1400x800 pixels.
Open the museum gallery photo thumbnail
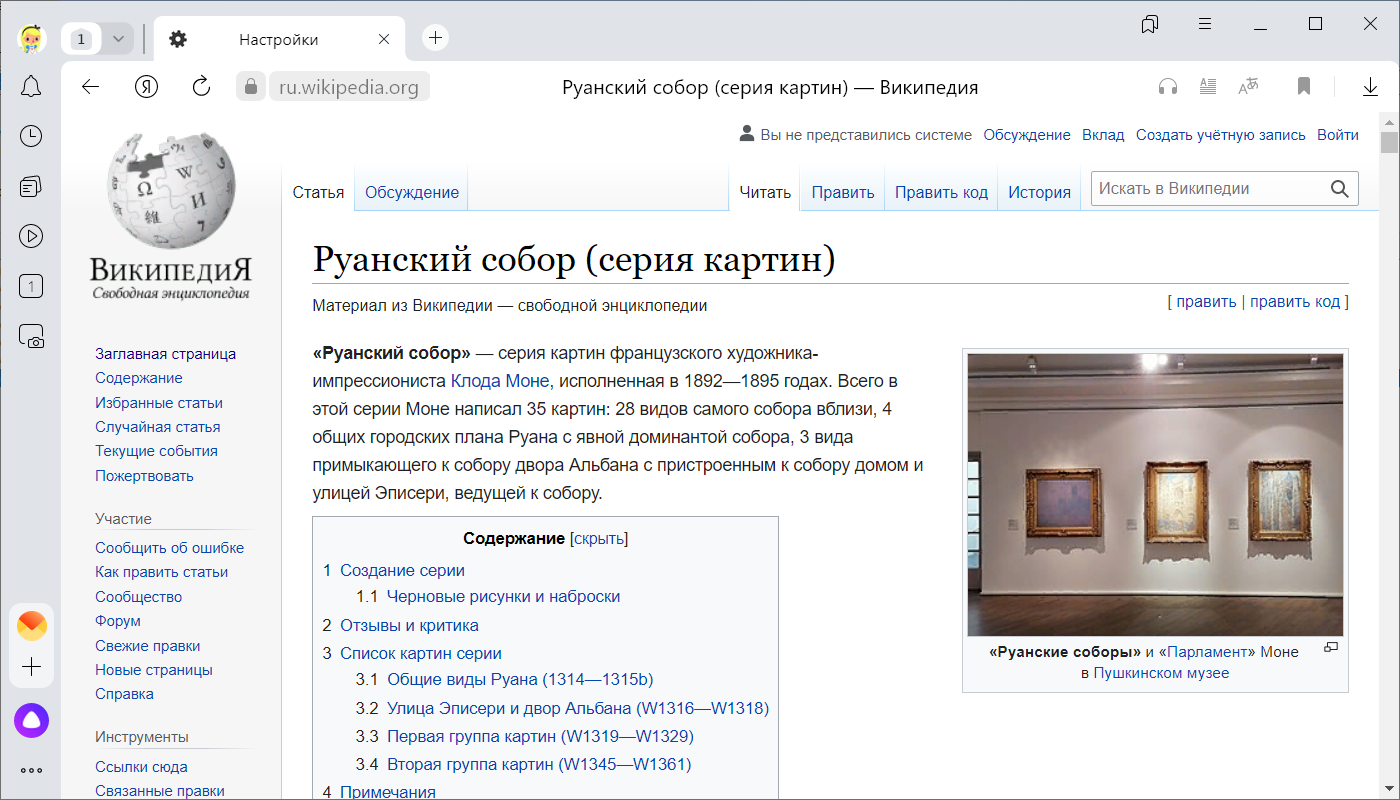1155,494
